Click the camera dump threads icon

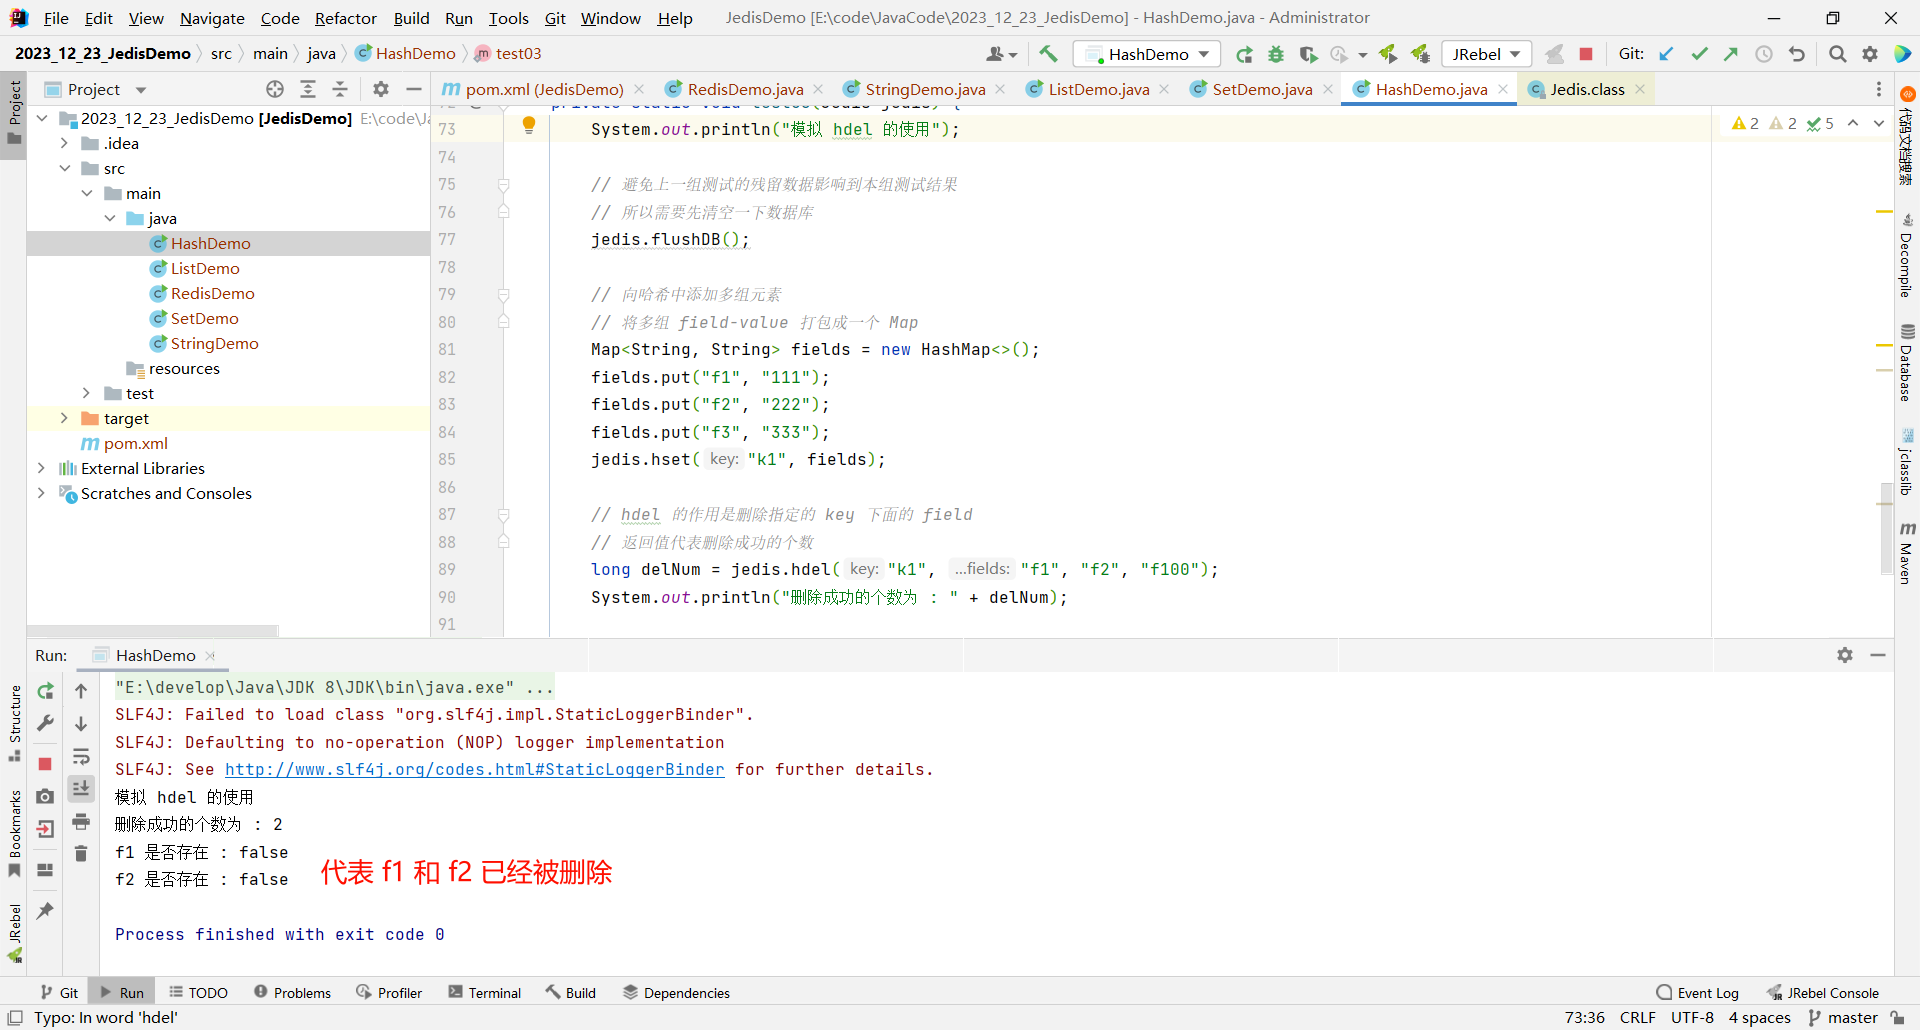pos(45,796)
